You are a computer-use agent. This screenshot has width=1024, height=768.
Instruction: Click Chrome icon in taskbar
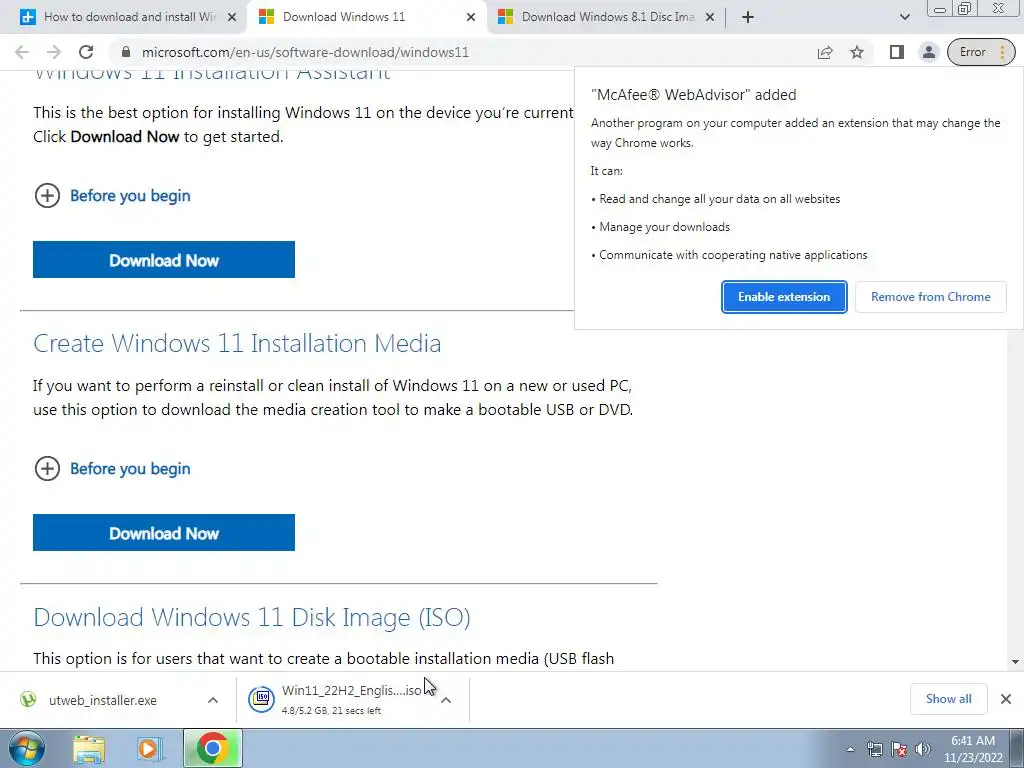coord(213,748)
